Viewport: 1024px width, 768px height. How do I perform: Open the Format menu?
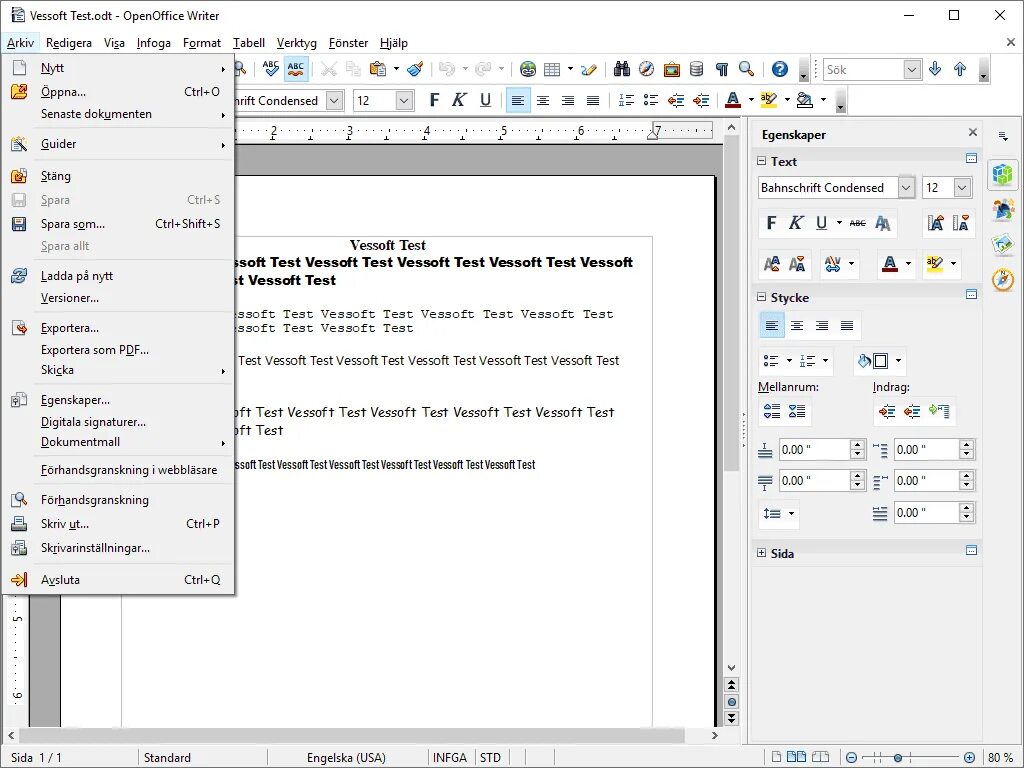[x=202, y=43]
